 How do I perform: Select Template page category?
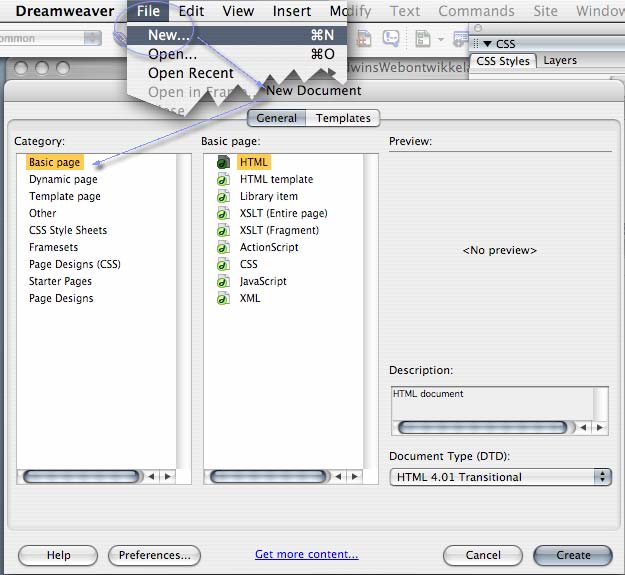point(65,196)
